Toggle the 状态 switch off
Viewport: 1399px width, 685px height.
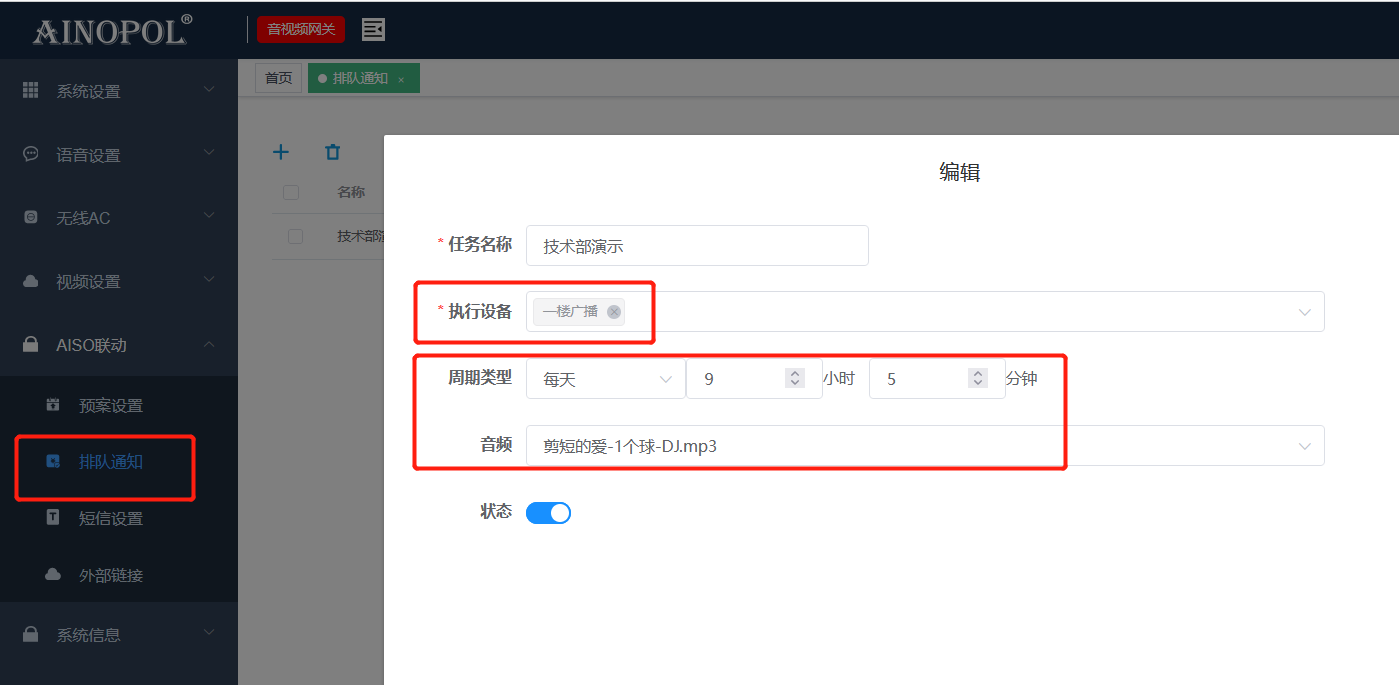[548, 513]
